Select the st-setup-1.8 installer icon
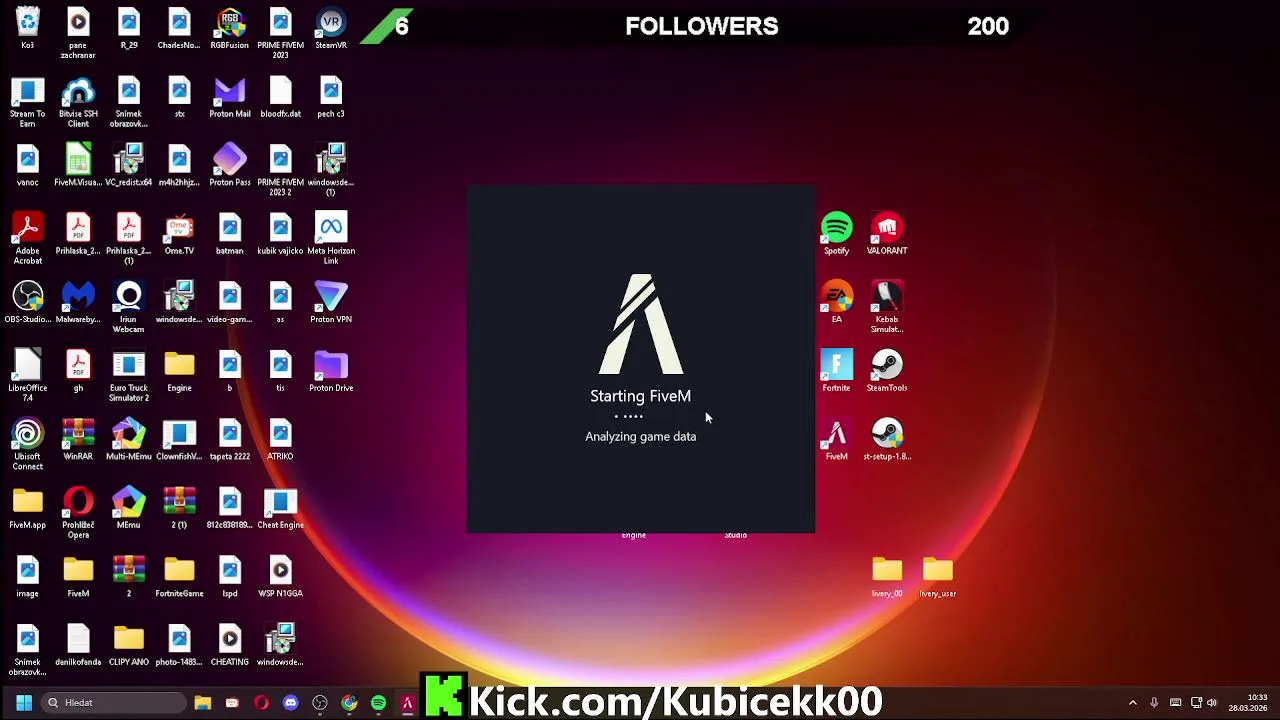Image resolution: width=1280 pixels, height=720 pixels. pyautogui.click(x=887, y=440)
